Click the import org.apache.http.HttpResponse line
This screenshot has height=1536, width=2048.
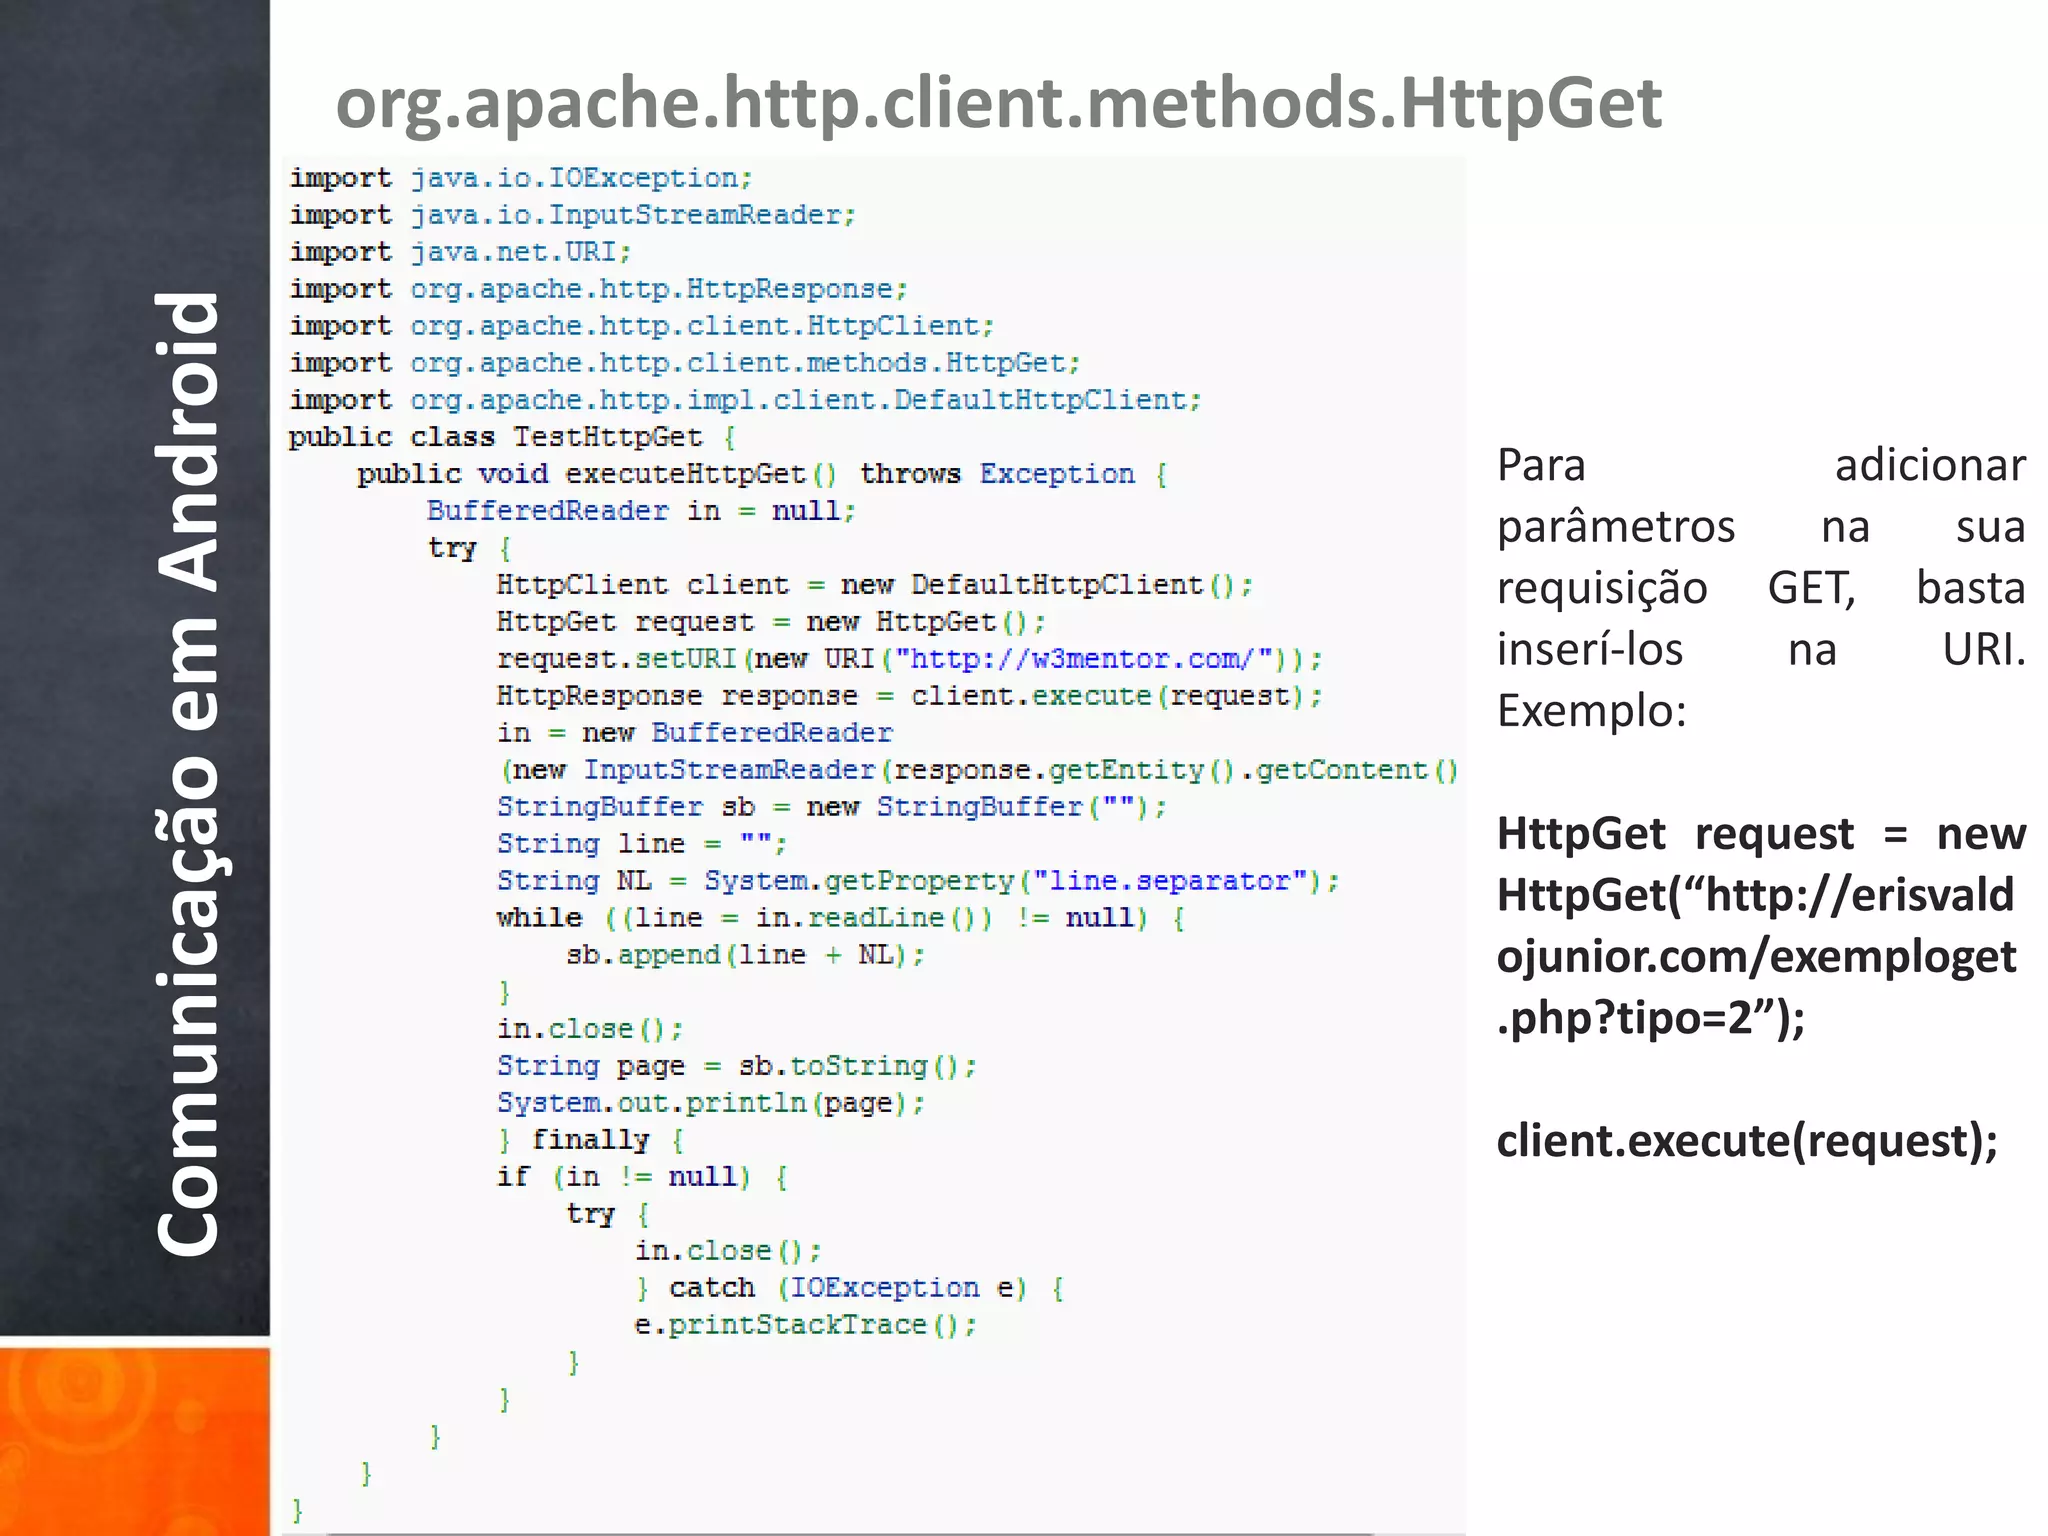(x=599, y=289)
